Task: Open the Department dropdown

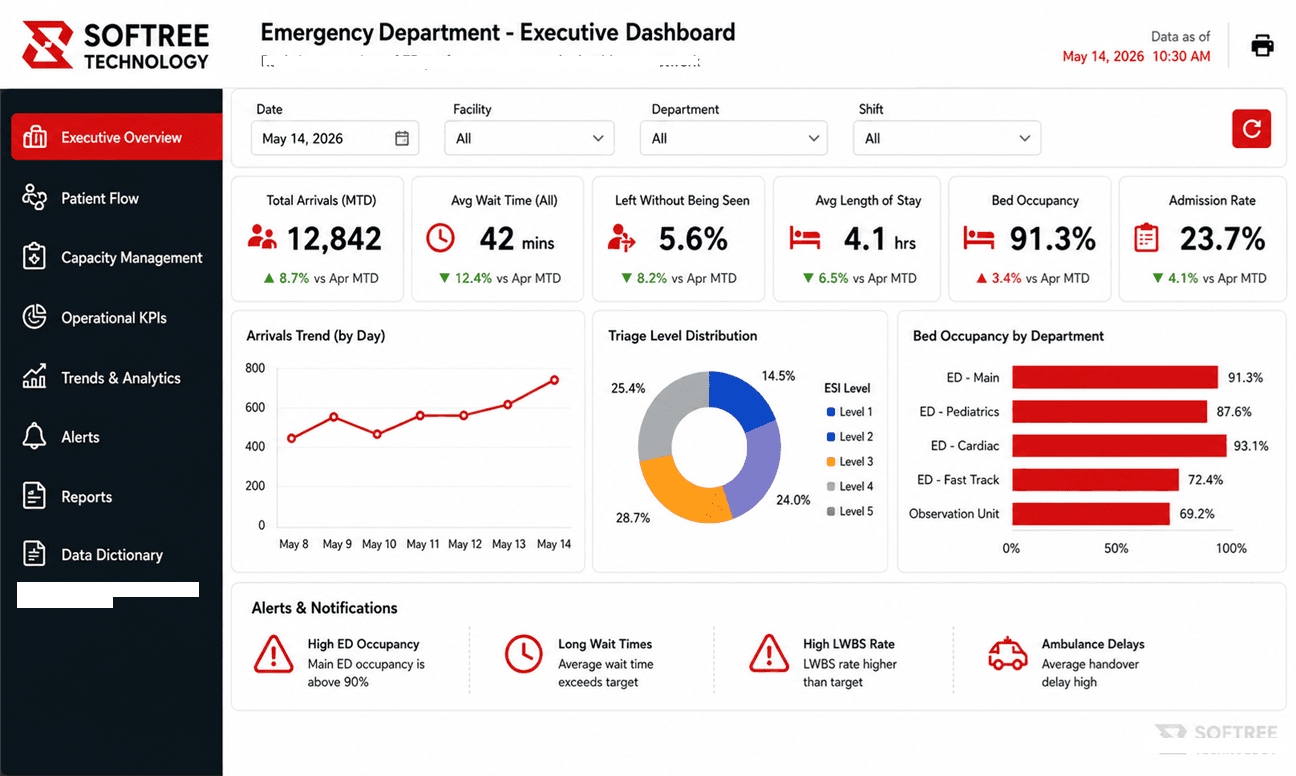Action: coord(733,138)
